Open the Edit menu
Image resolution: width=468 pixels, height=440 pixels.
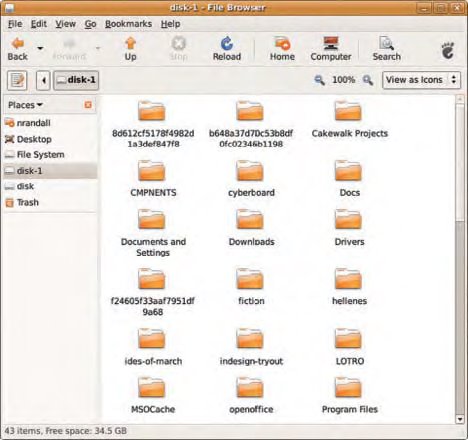[x=39, y=24]
